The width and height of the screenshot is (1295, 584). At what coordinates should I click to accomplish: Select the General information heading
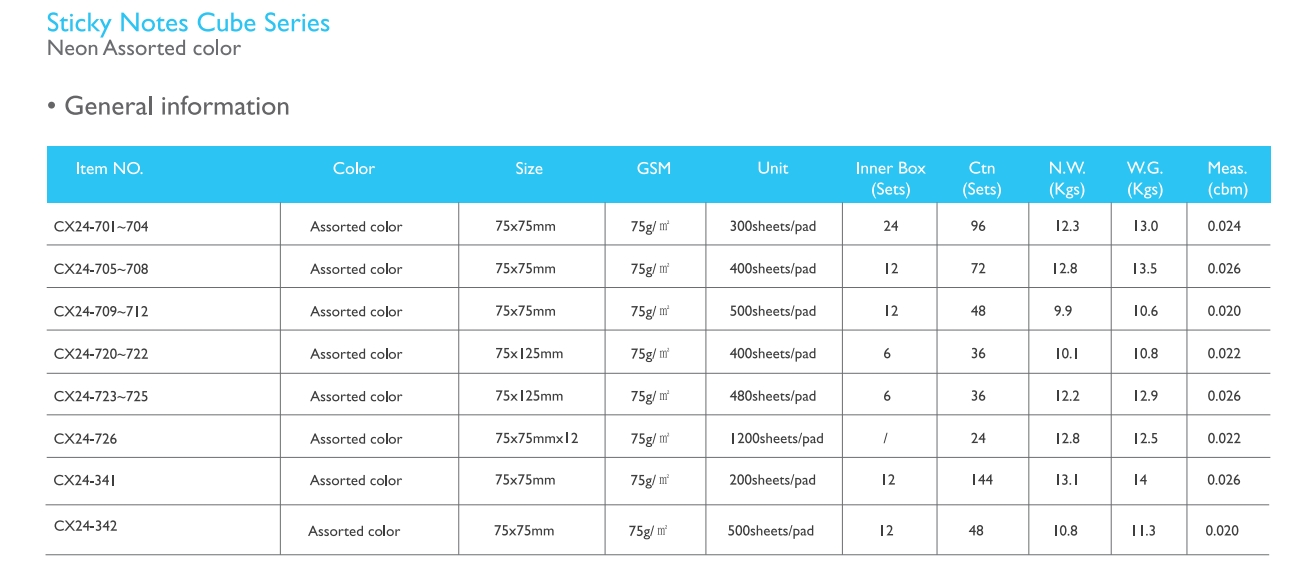pos(177,106)
